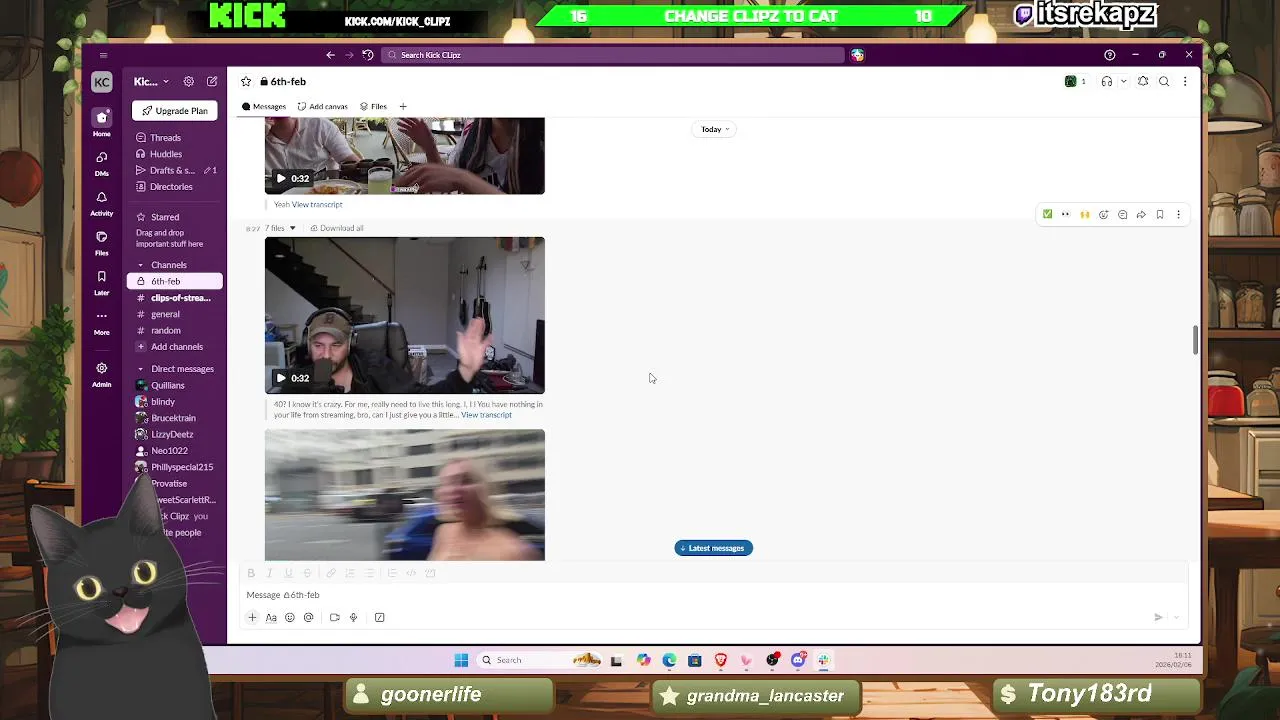Open Slack icon in Windows taskbar
The width and height of the screenshot is (1280, 720).
(823, 660)
